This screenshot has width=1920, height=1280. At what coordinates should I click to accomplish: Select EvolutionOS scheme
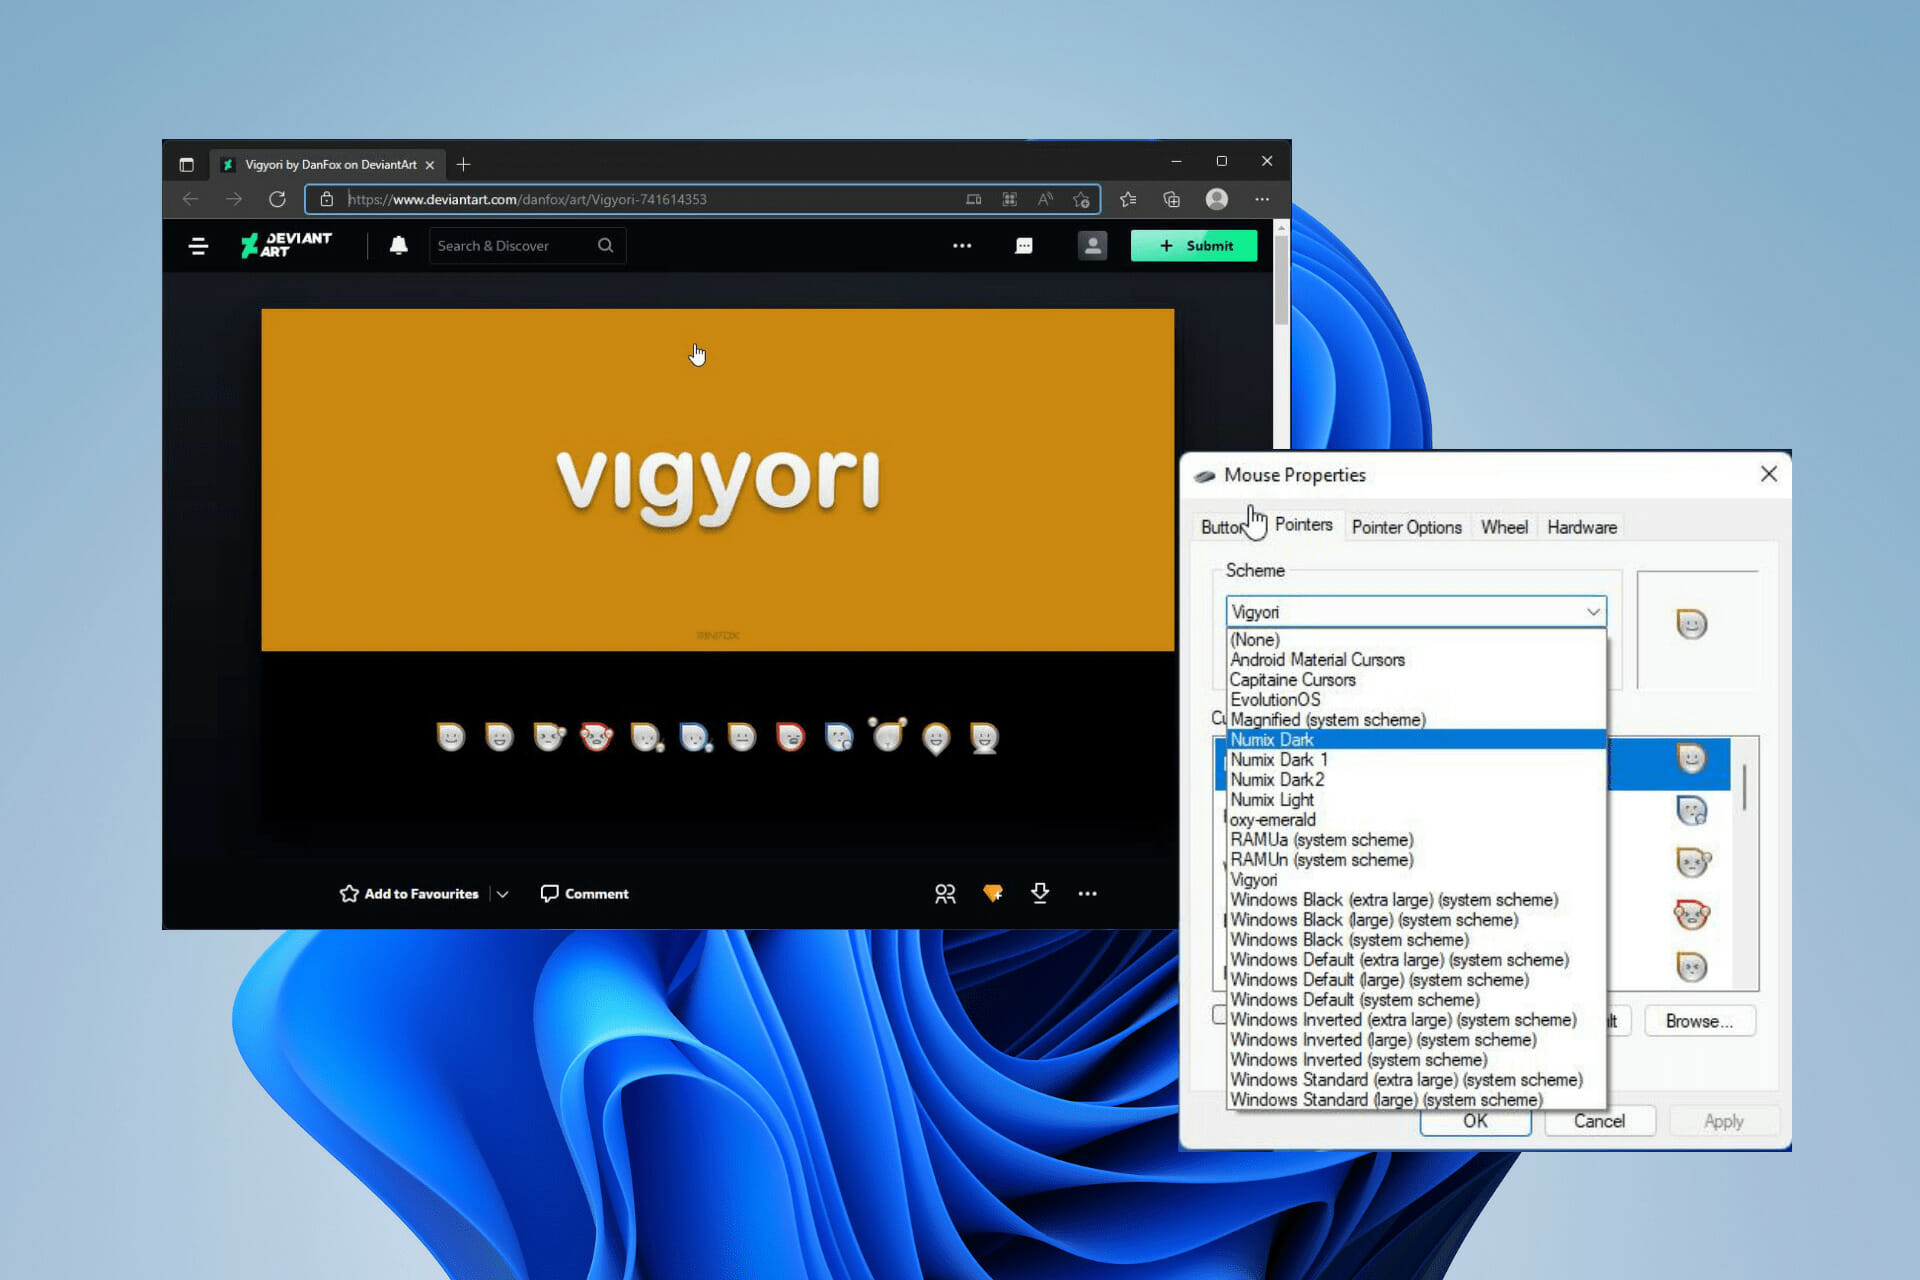[x=1416, y=700]
